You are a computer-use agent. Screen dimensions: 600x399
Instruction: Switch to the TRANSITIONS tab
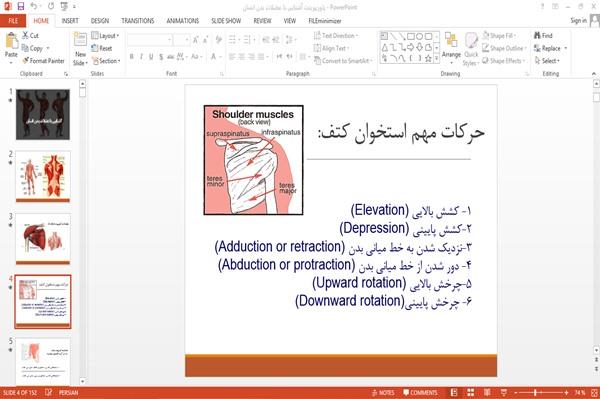(138, 21)
